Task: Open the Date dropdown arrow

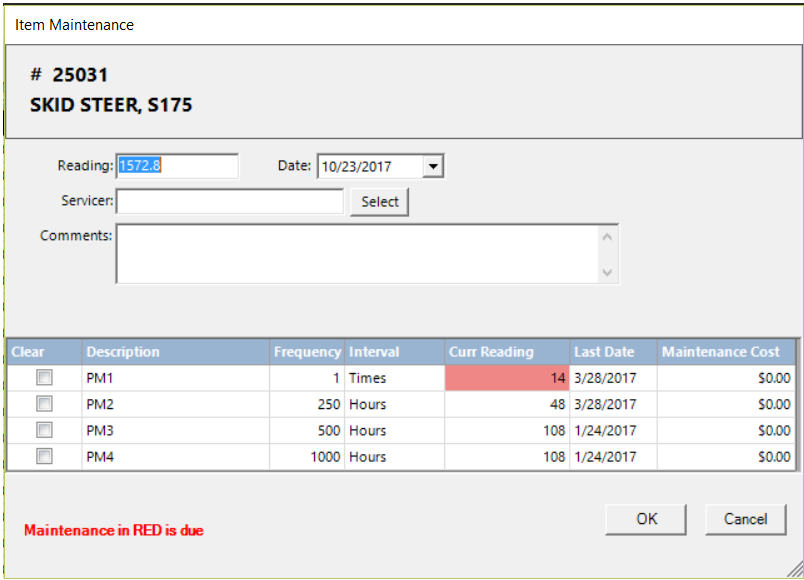Action: [x=432, y=166]
